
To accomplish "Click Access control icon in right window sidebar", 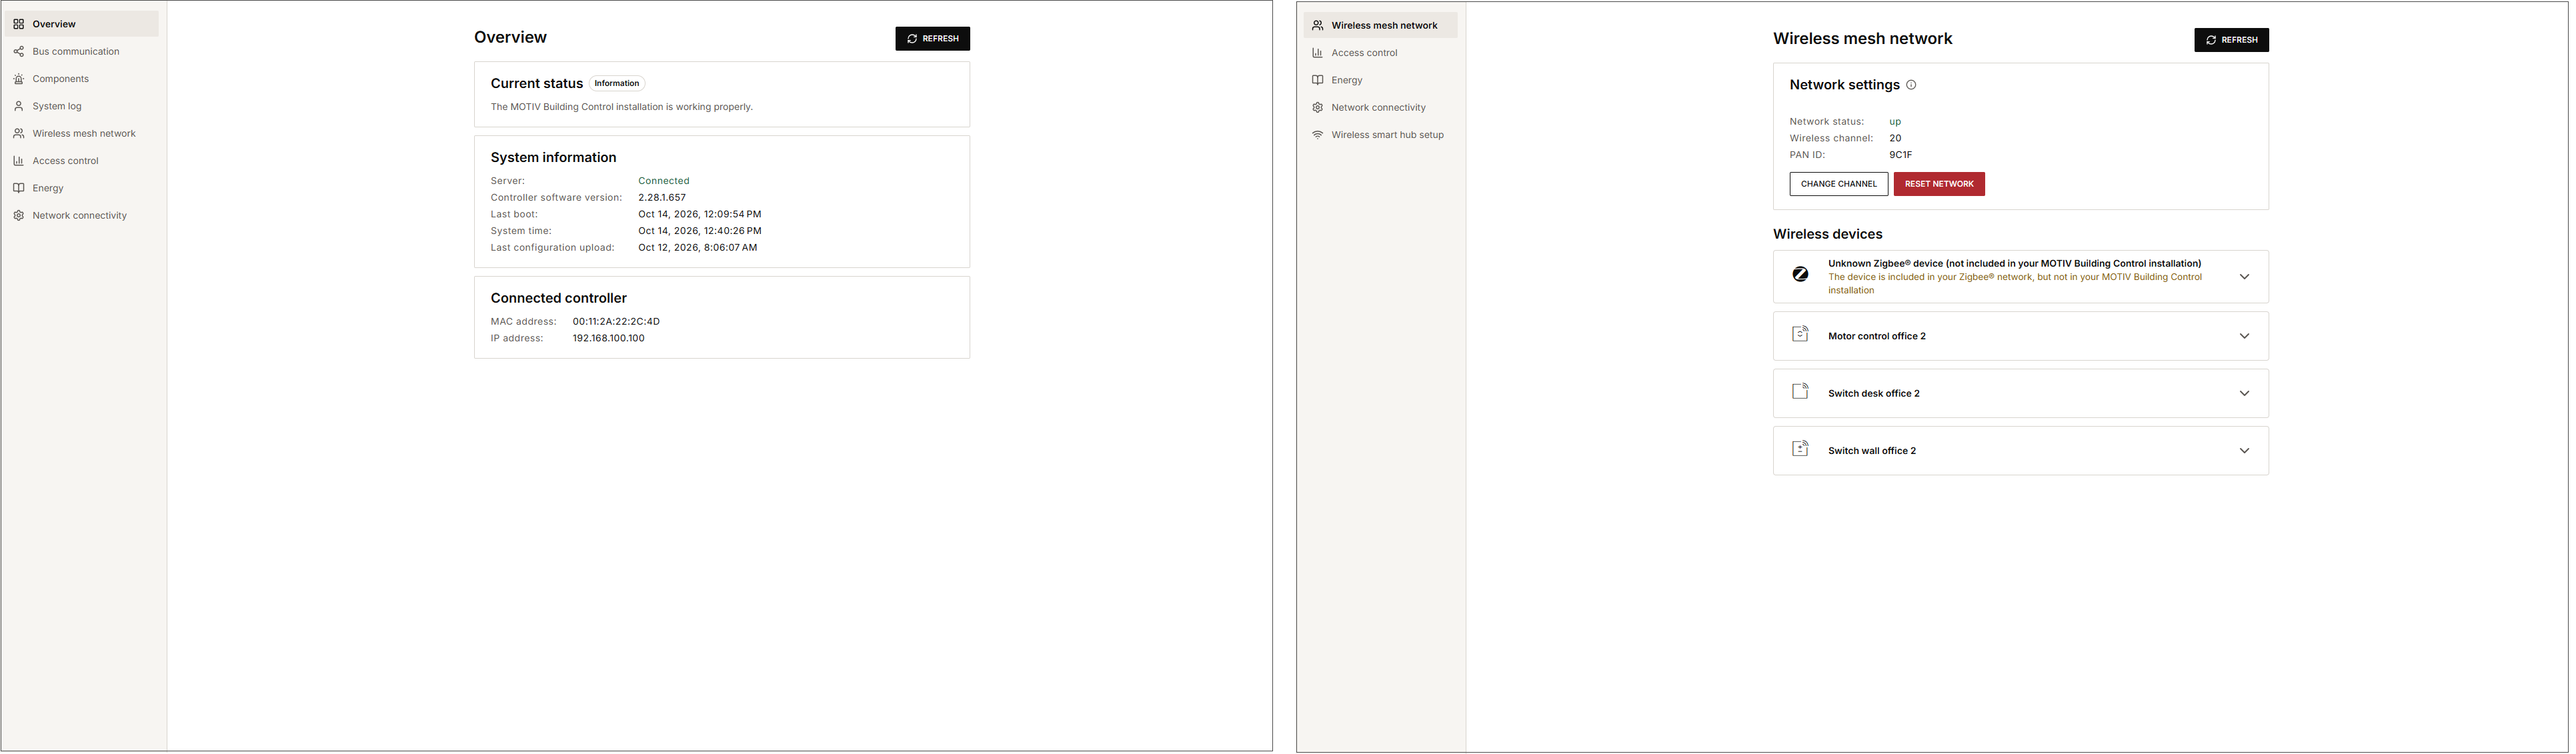I will 1317,53.
